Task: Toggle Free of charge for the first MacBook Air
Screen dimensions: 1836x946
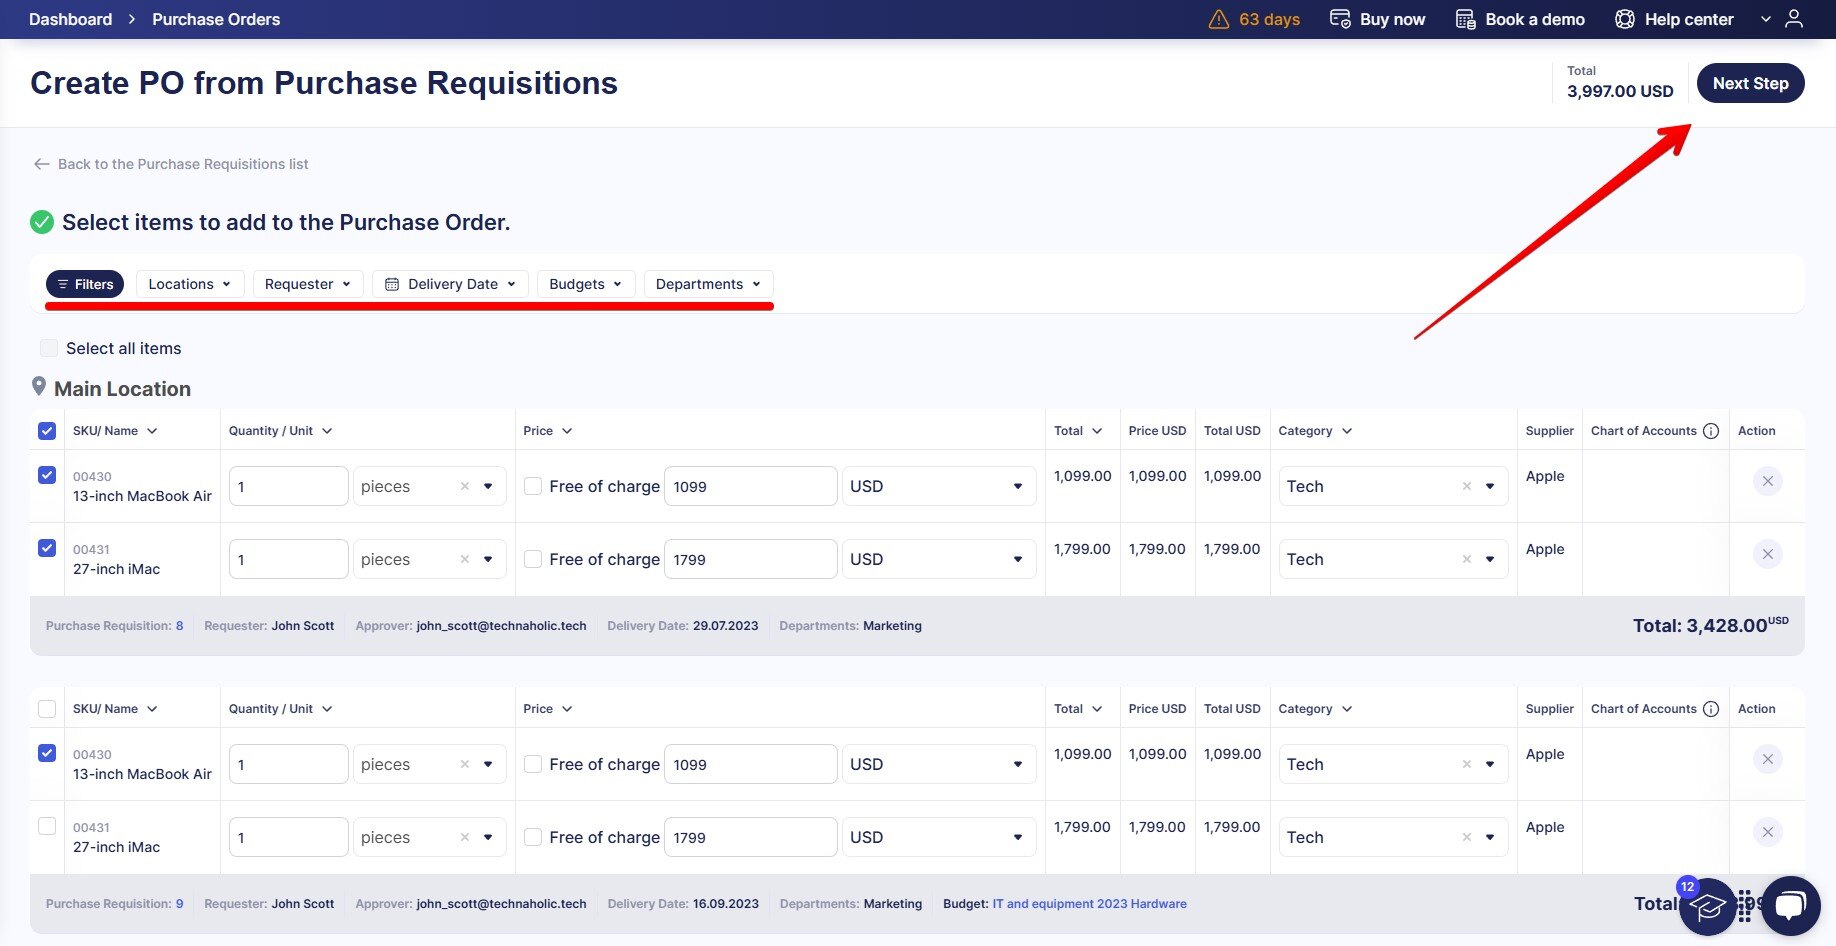Action: (x=533, y=486)
